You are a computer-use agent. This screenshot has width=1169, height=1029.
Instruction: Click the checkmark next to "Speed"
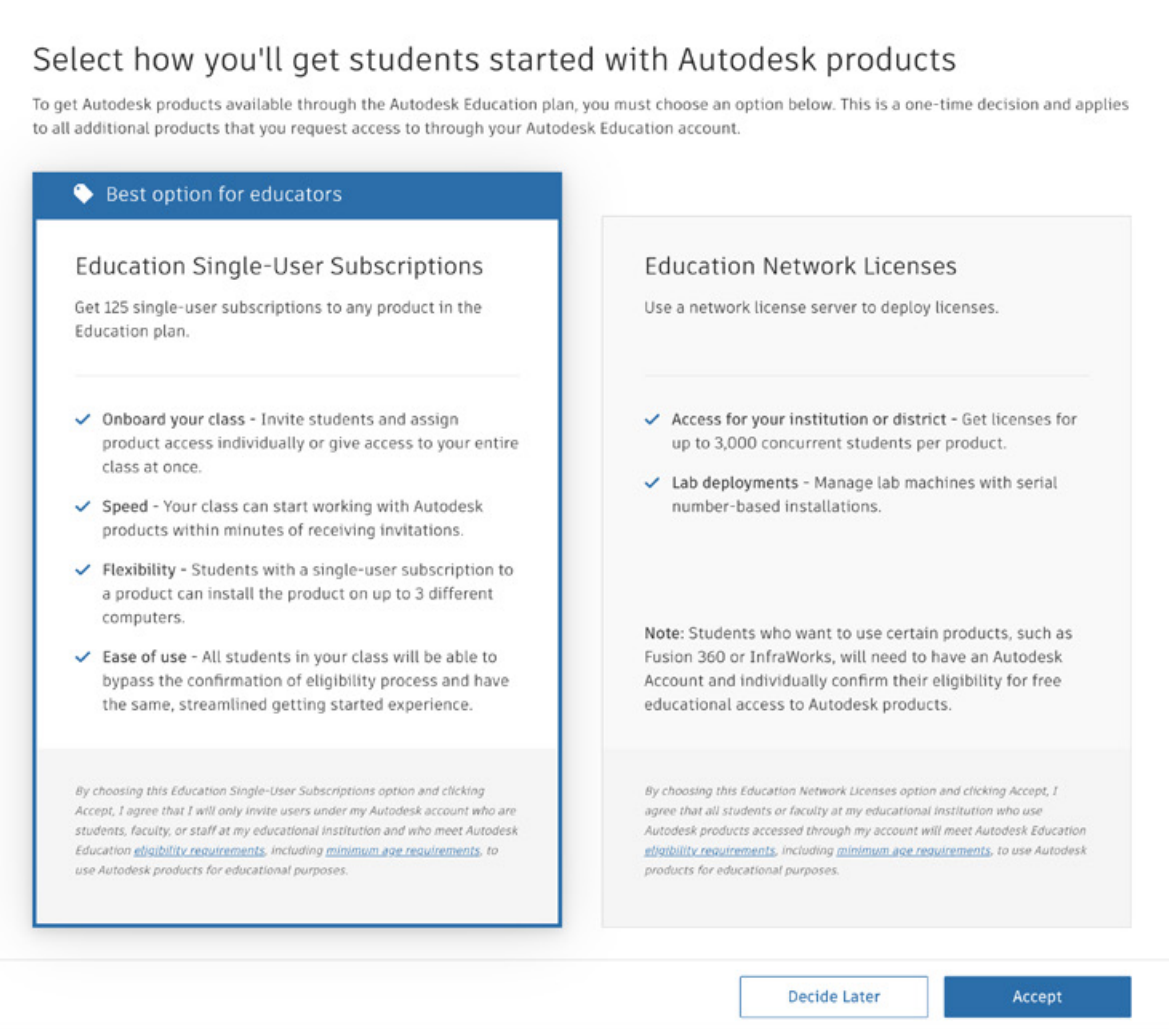(81, 506)
